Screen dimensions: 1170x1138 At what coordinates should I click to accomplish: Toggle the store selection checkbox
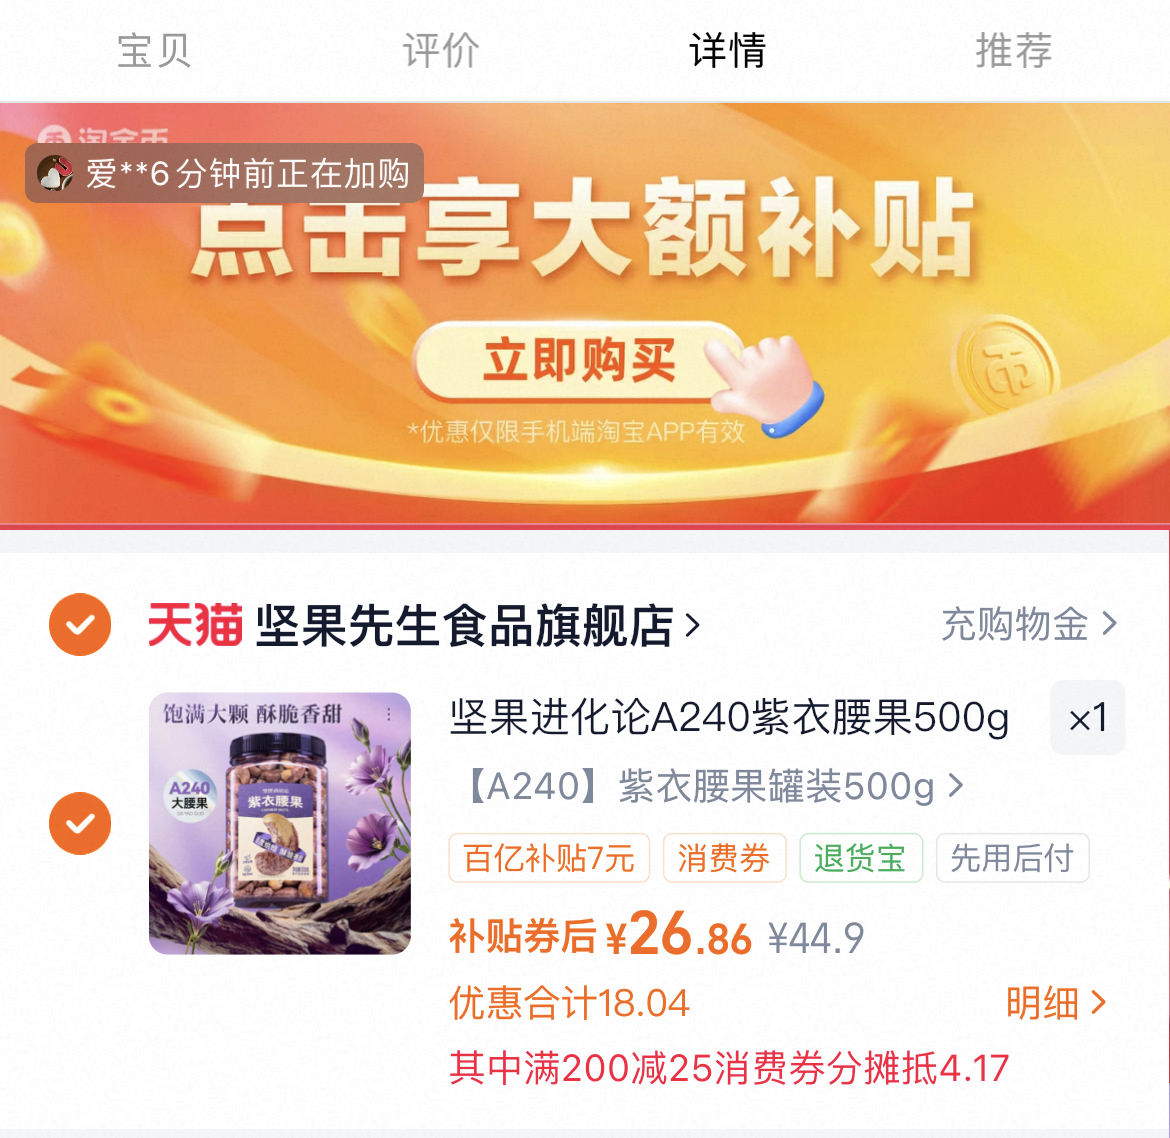point(80,625)
